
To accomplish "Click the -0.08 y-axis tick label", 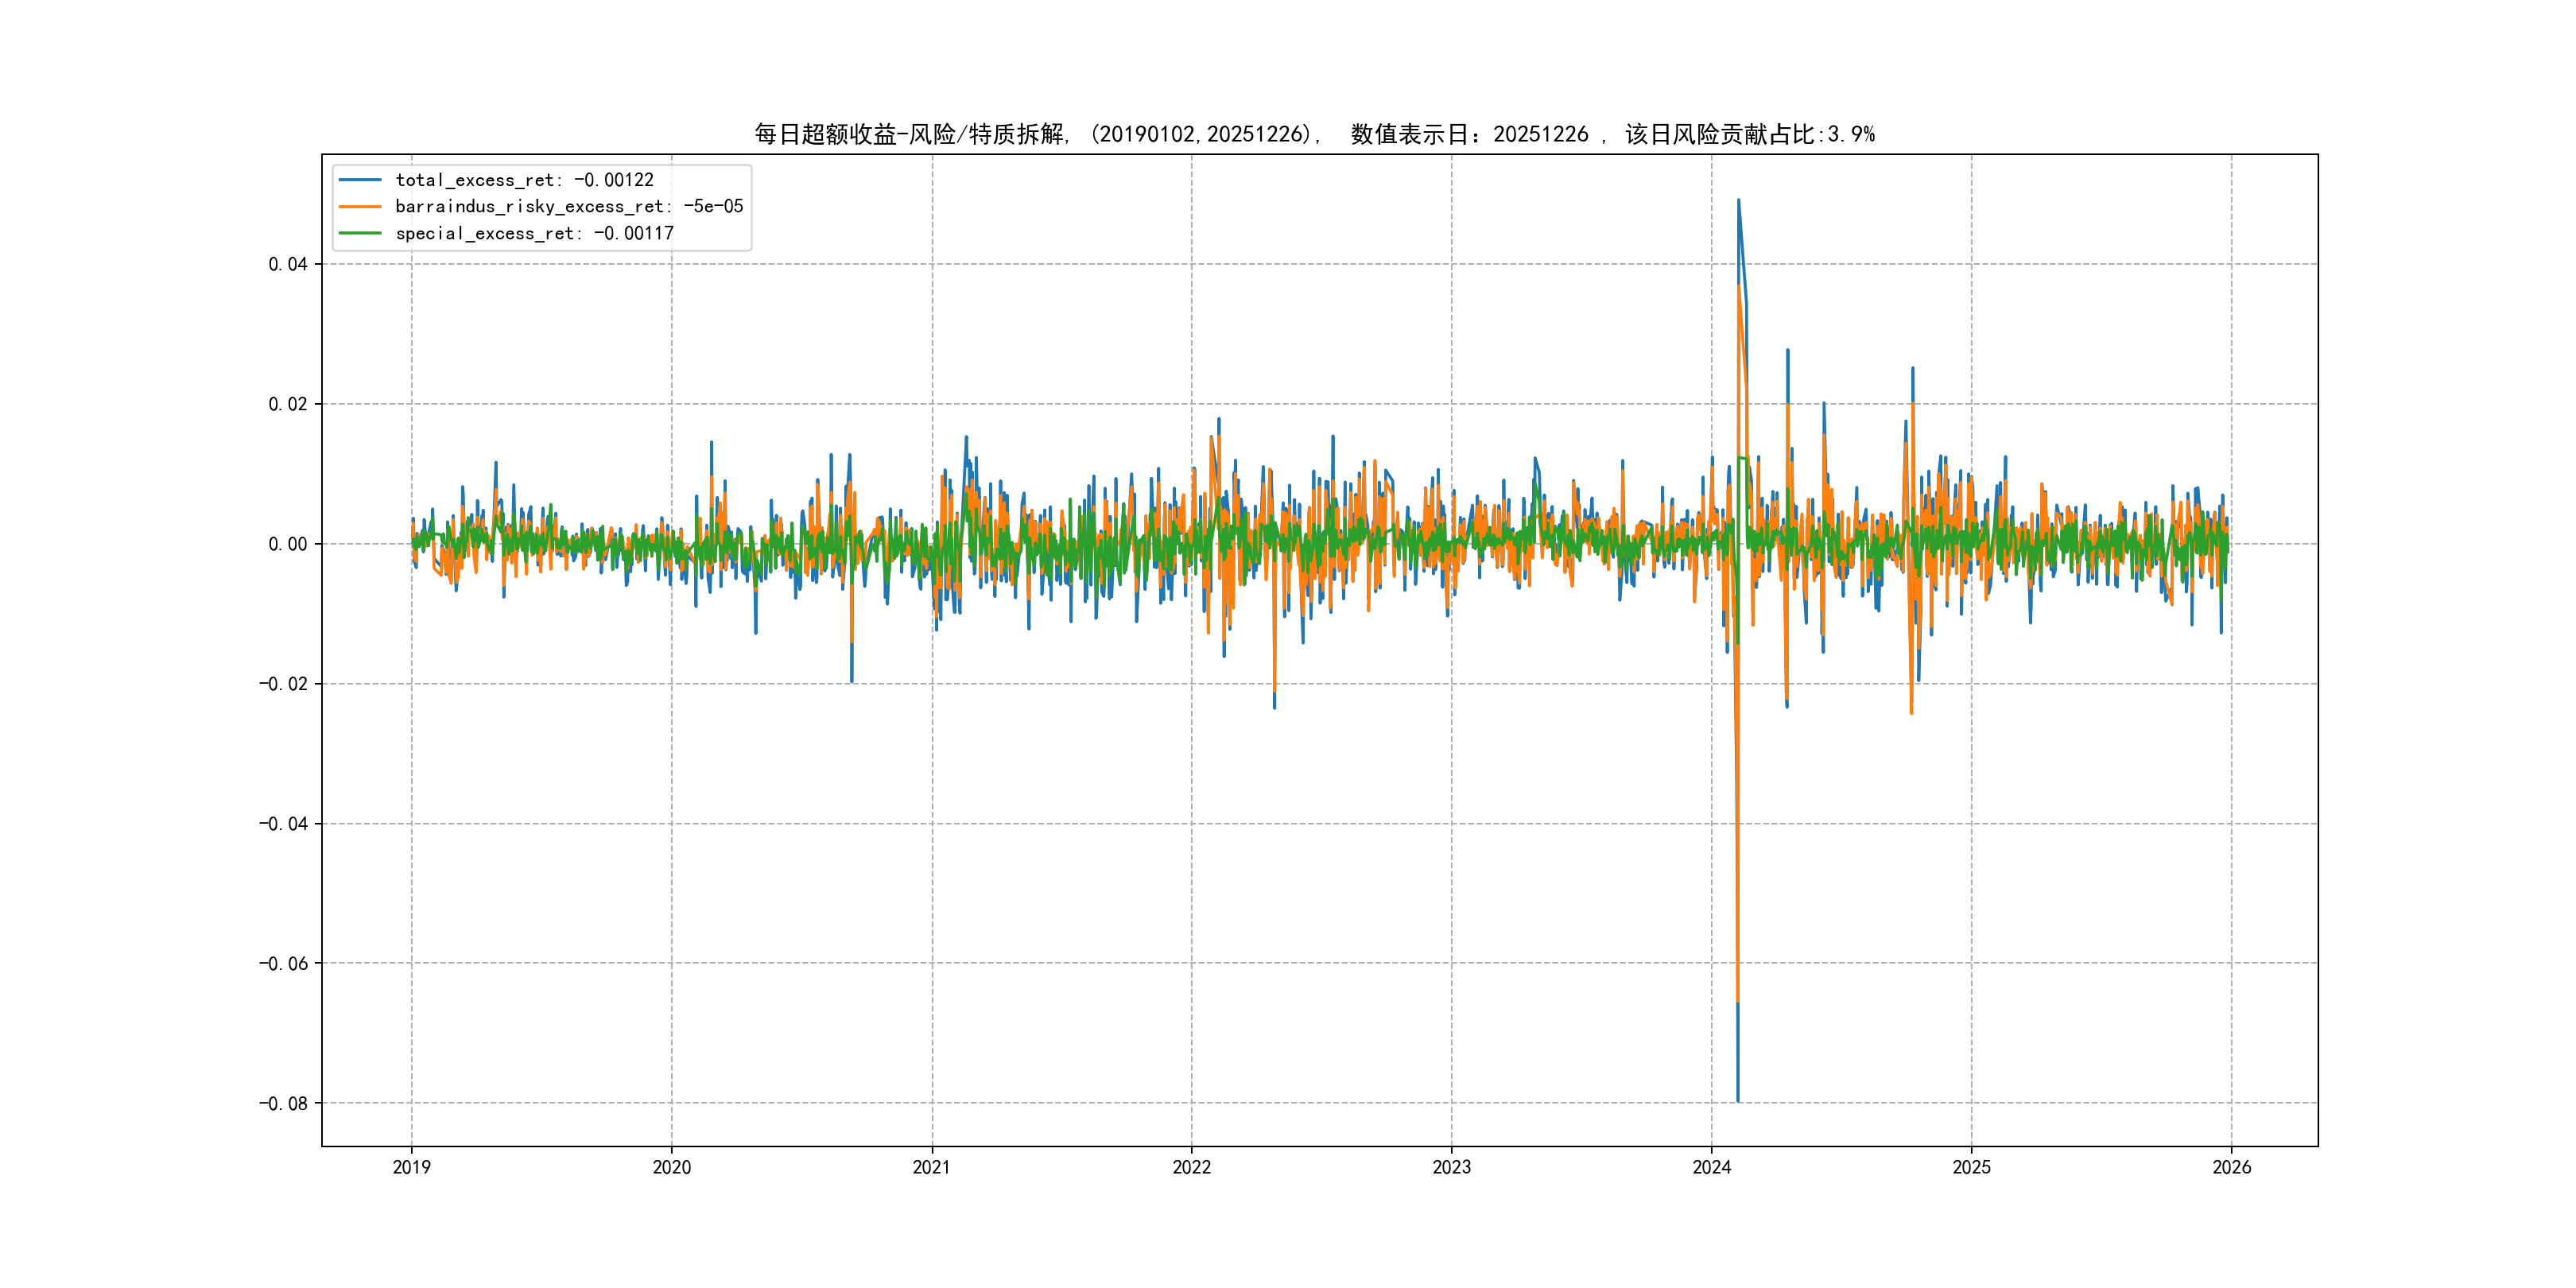I will tap(283, 1103).
